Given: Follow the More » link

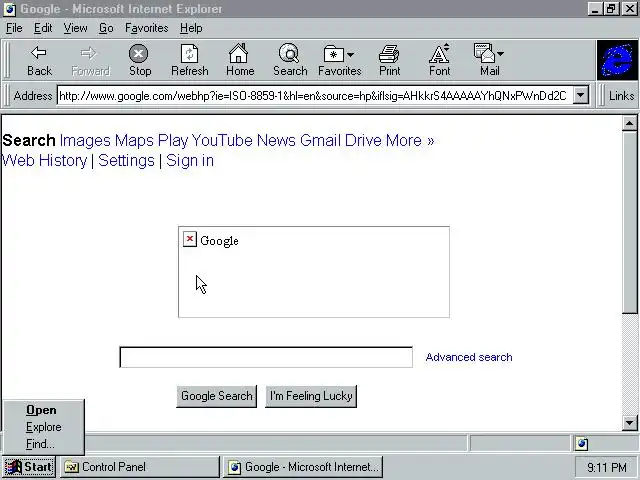Looking at the screenshot, I should 410,140.
